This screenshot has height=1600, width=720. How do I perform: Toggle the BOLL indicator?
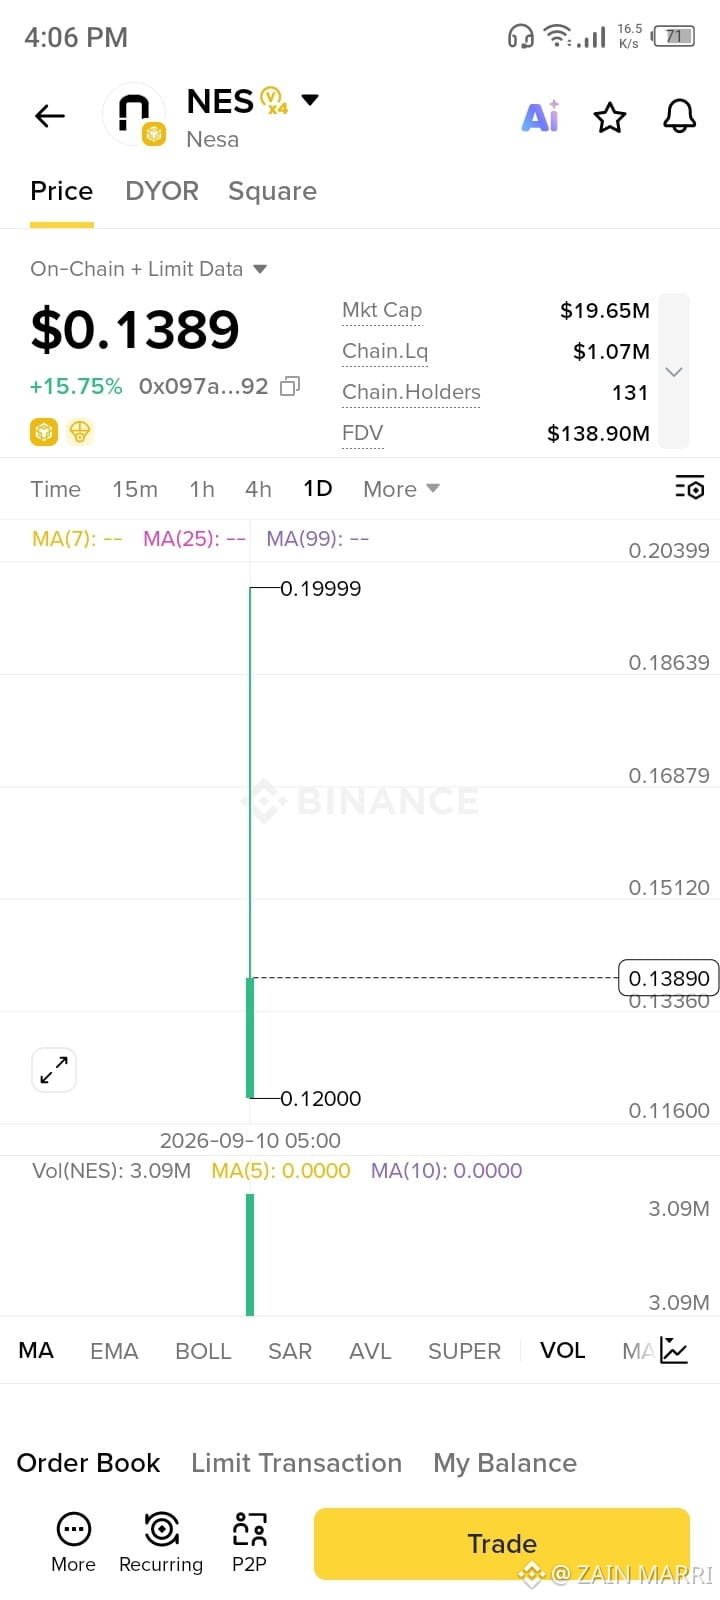click(203, 1351)
